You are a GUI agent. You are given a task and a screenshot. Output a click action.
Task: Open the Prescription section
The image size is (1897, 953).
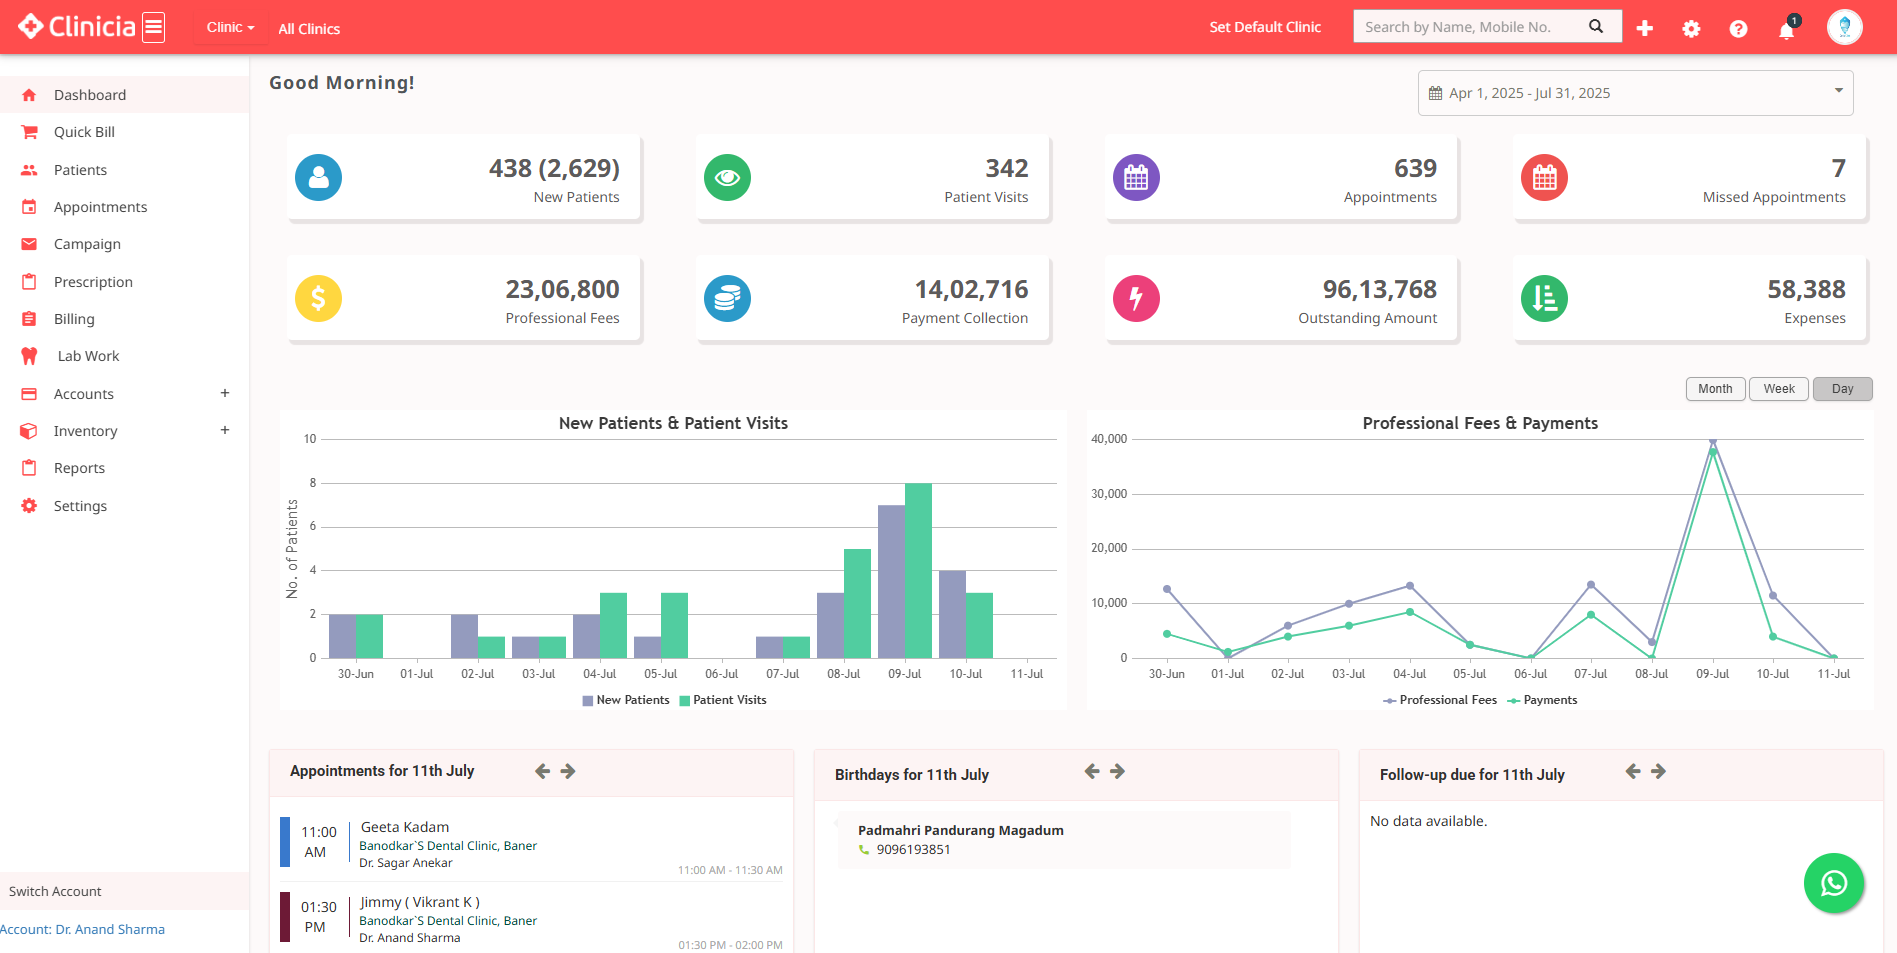click(x=93, y=281)
